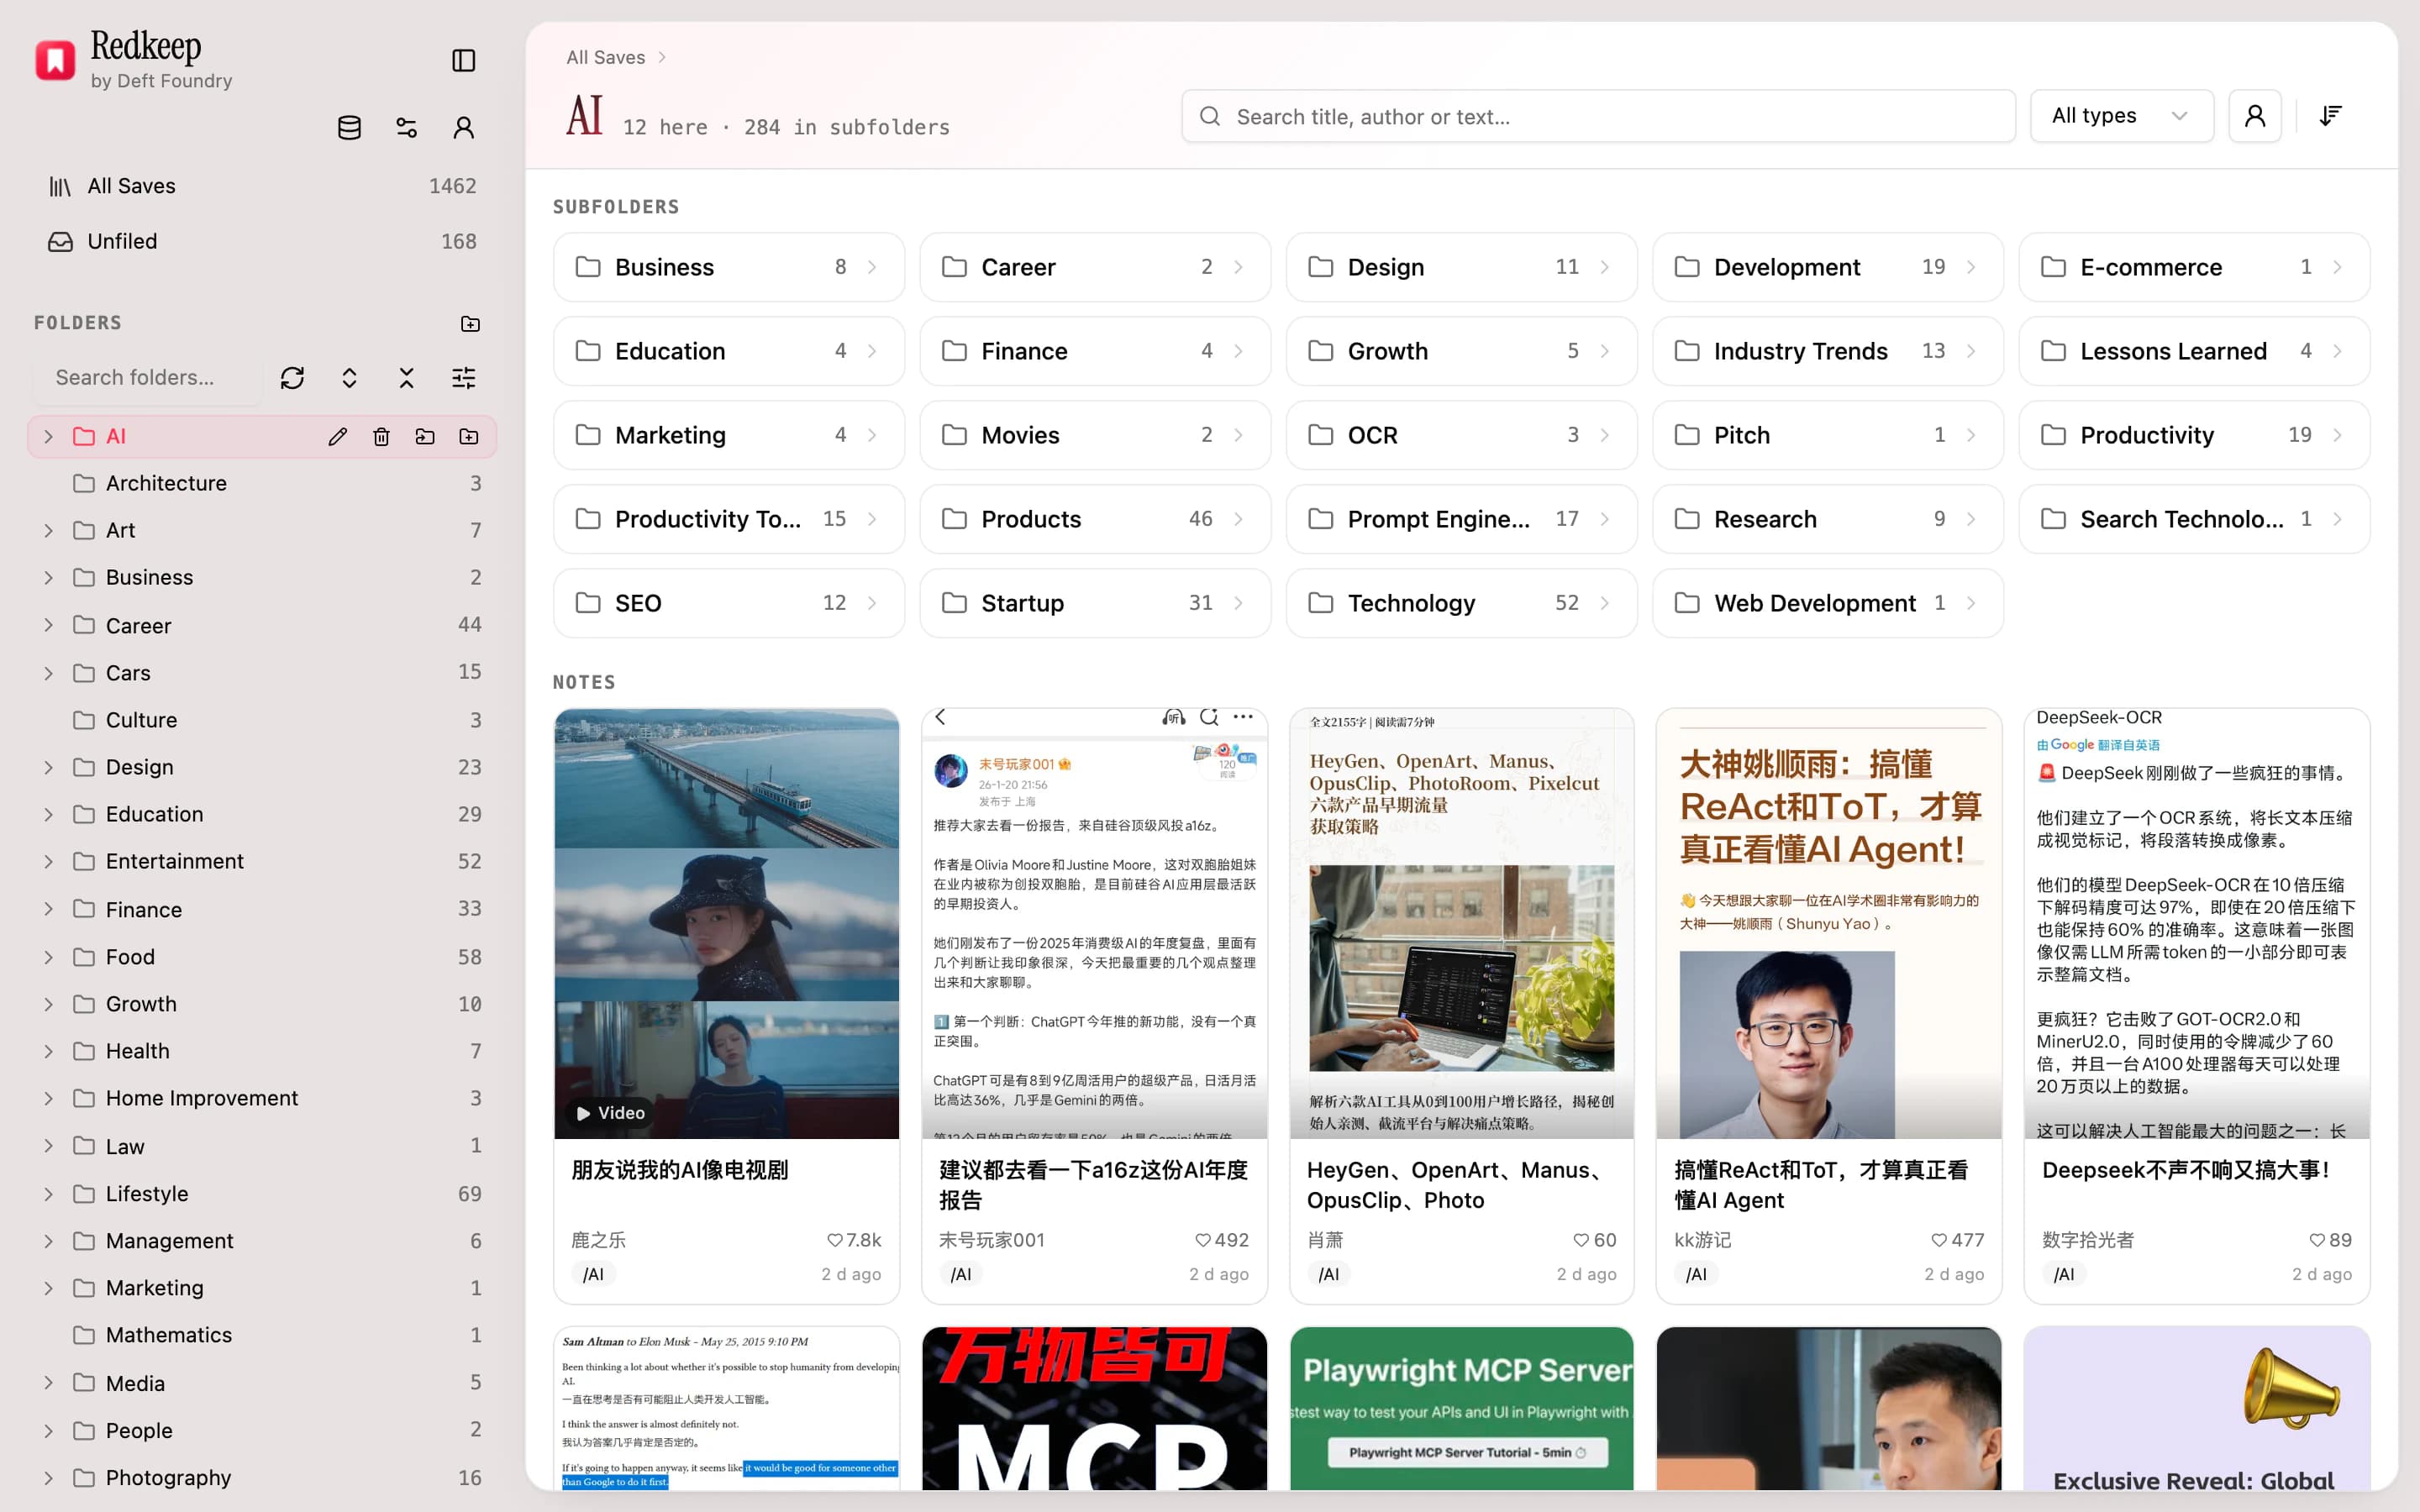Open All Saves in the sidebar
The width and height of the screenshot is (2420, 1512).
262,186
